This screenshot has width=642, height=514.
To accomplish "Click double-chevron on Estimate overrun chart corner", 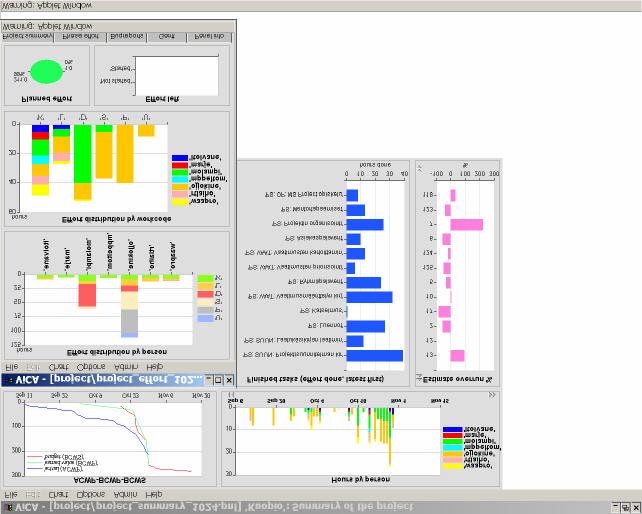I will [419, 169].
